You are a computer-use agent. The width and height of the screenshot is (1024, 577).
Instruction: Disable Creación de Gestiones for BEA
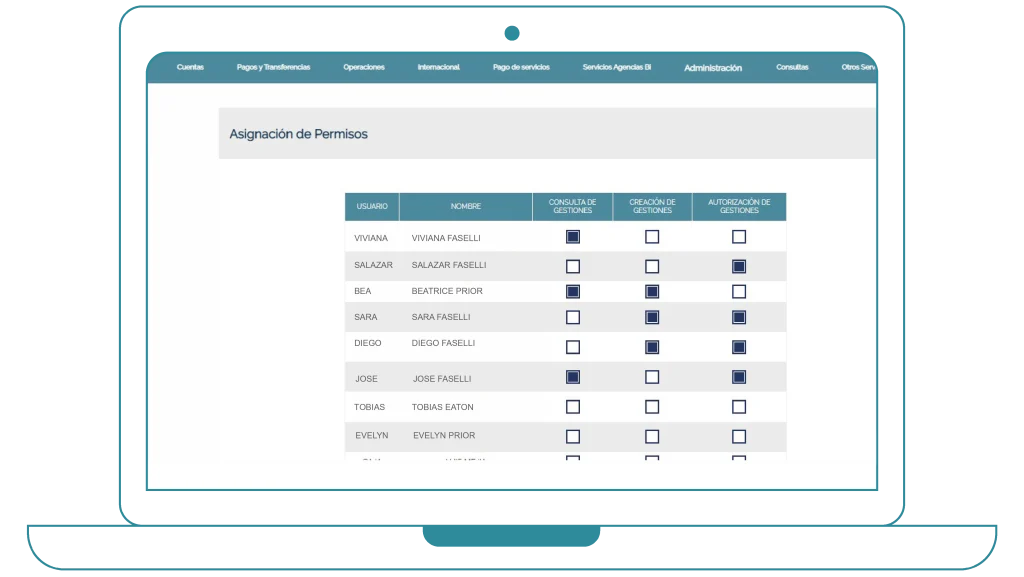[652, 292]
